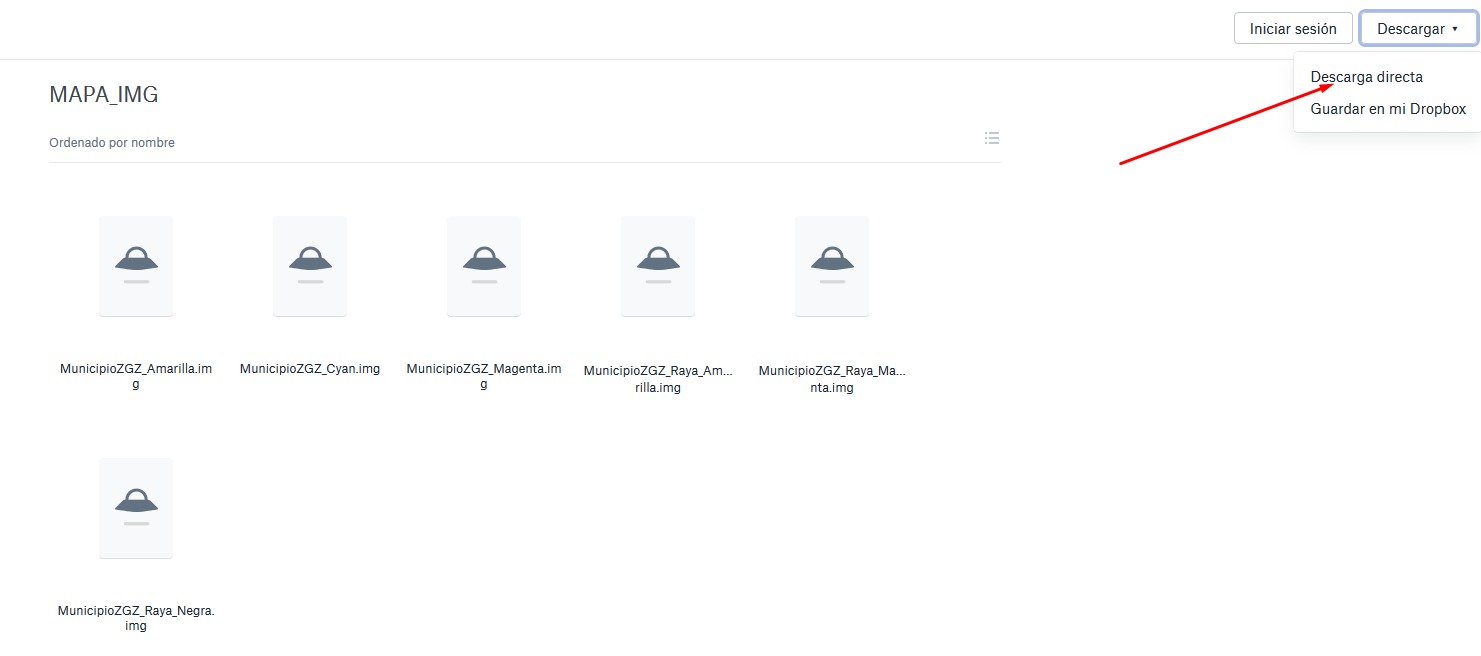Click the small arrow beside Descargar
Viewport: 1481px width, 656px height.
[1455, 29]
